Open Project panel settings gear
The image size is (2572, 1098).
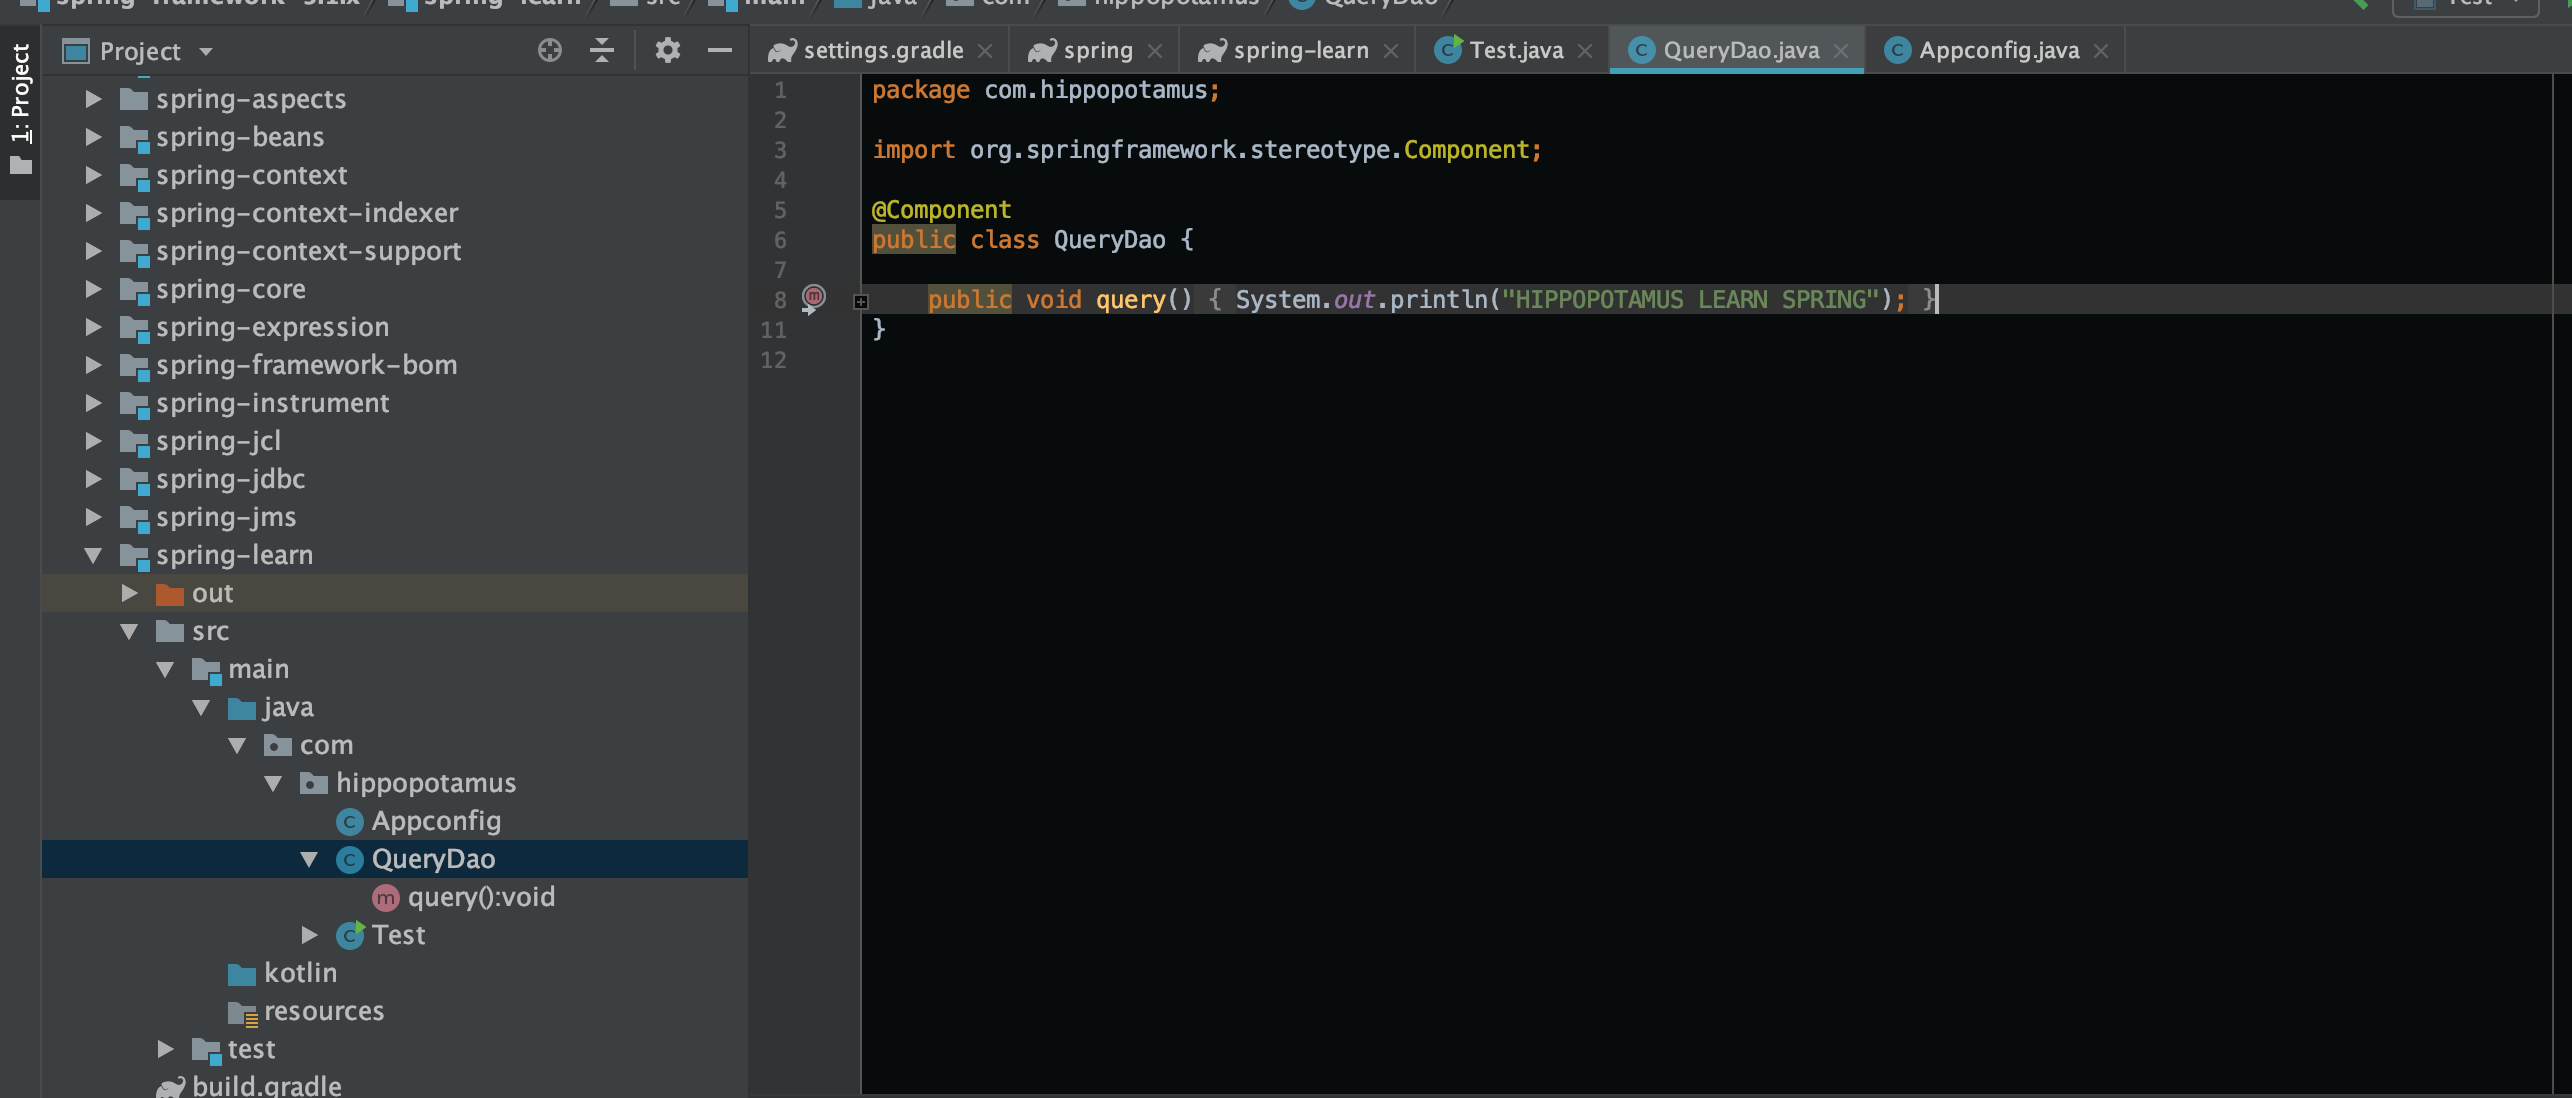[667, 50]
